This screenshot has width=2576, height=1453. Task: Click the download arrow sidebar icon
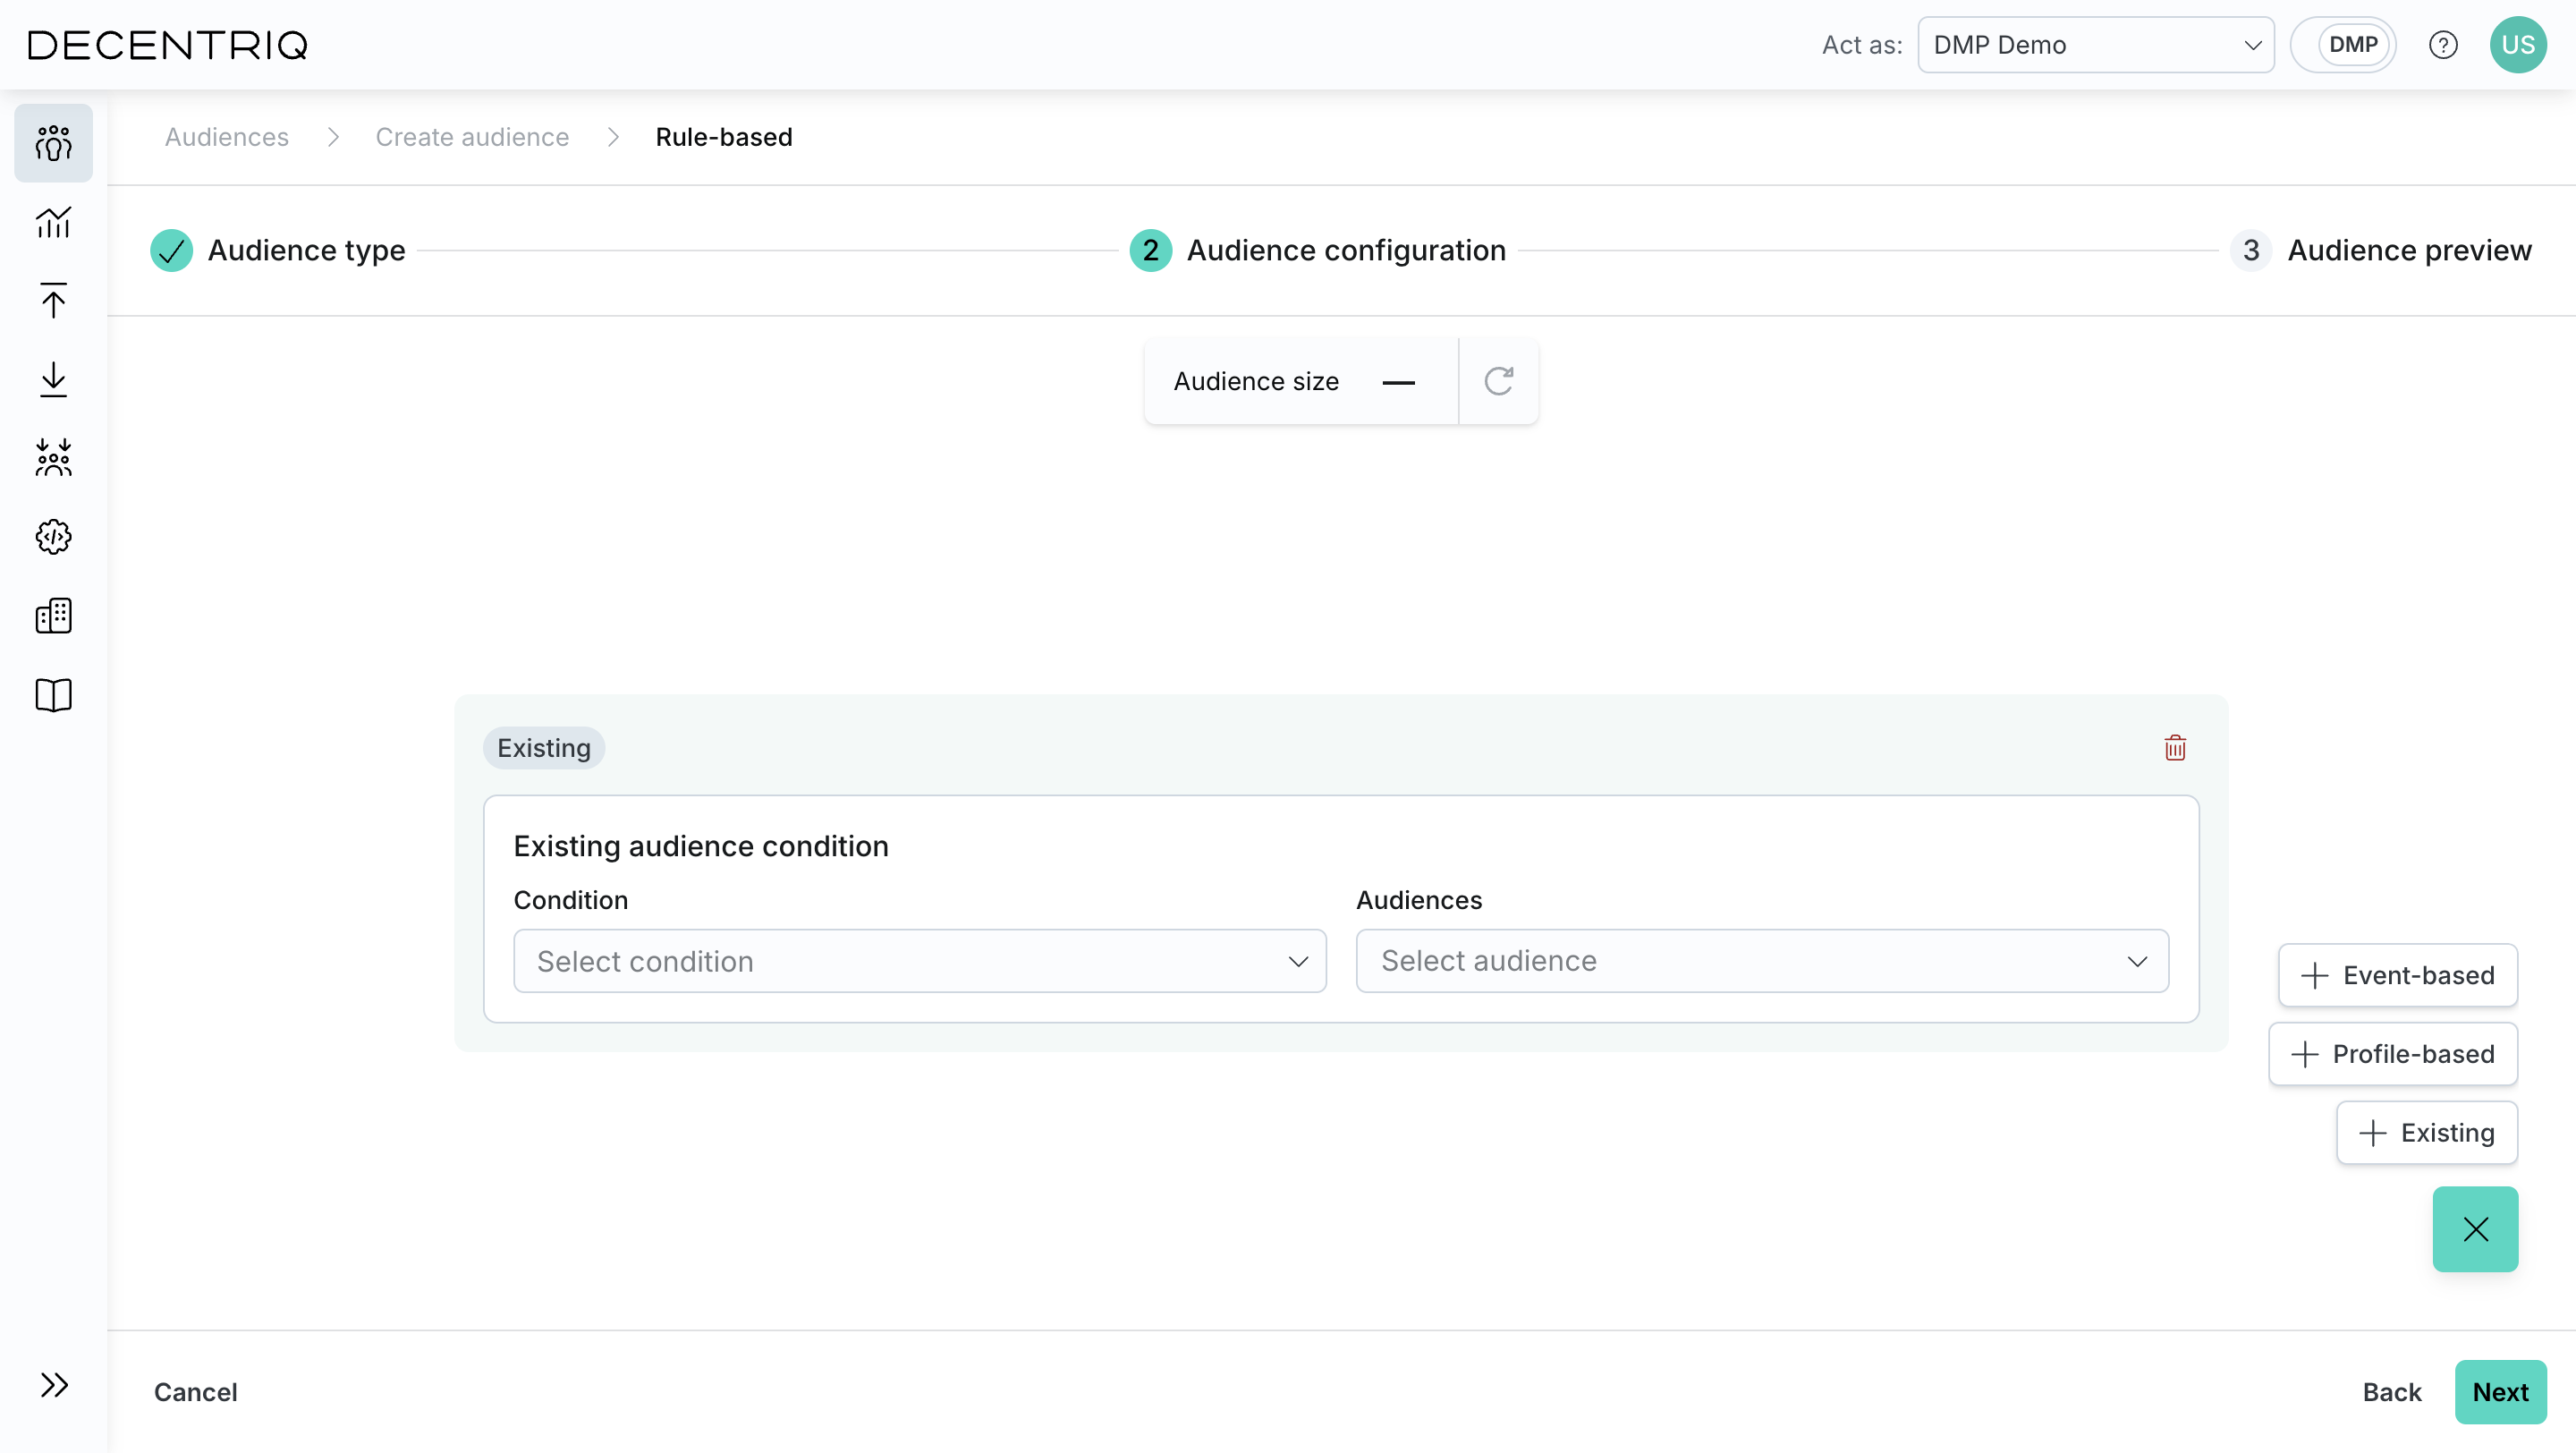(x=54, y=379)
